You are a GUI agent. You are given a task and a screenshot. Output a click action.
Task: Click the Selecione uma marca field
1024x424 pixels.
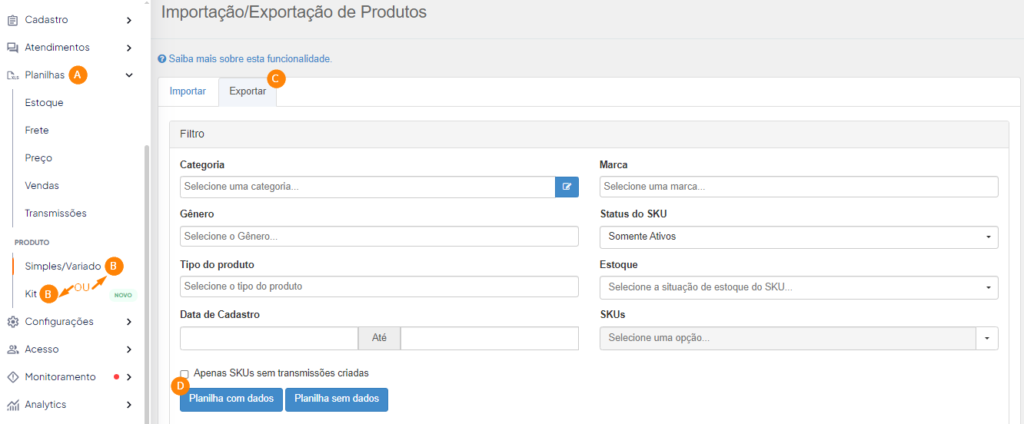click(x=799, y=186)
